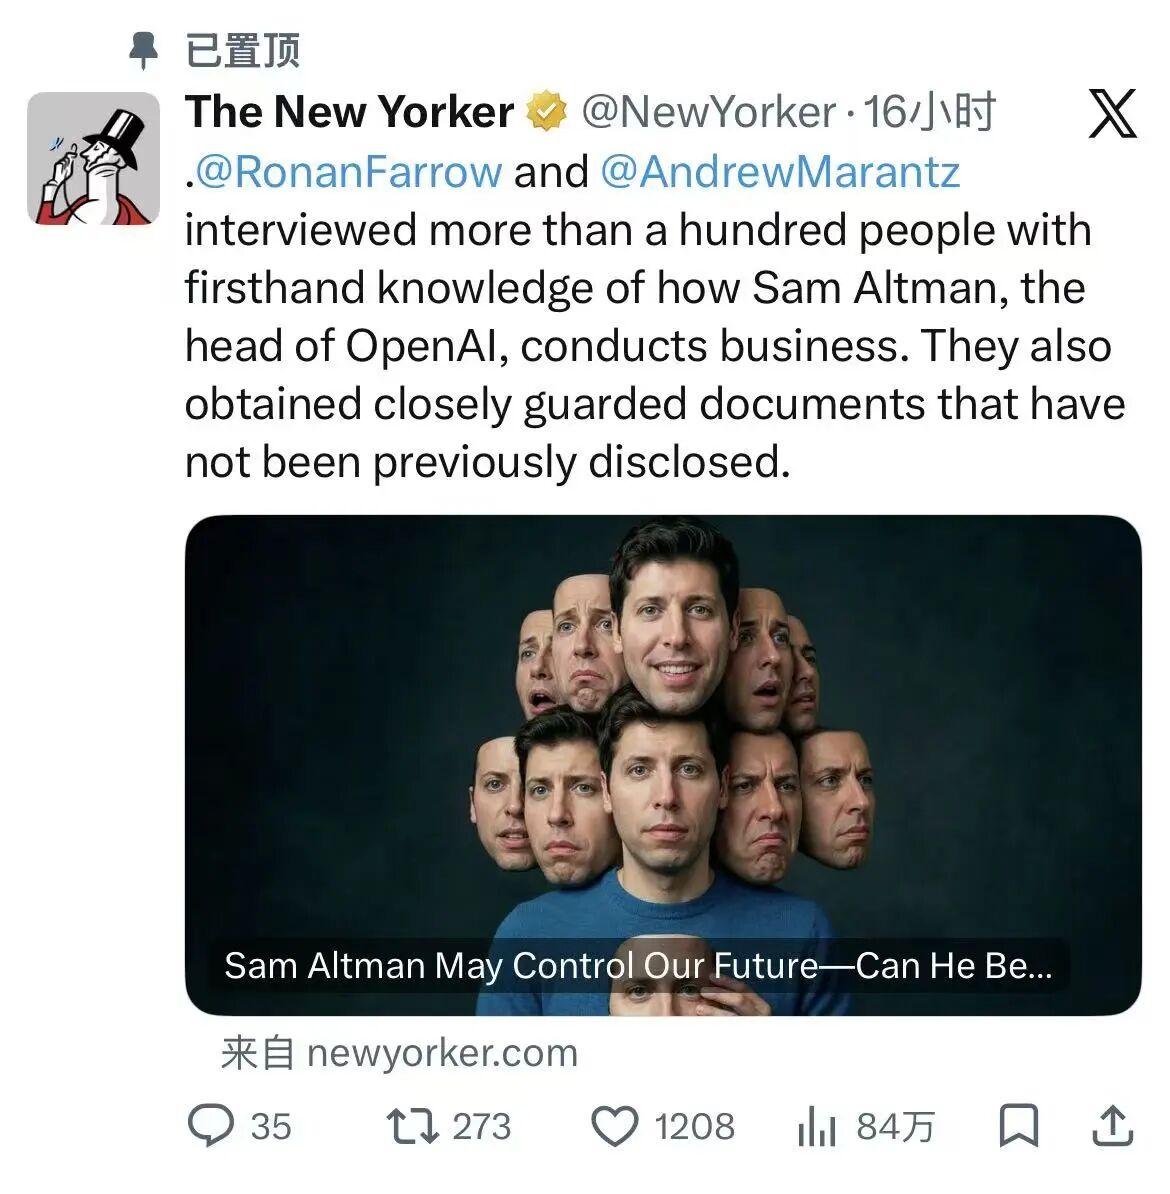The image size is (1170, 1194).
Task: Click the 'Sam Altman May Control Our Future' headline
Action: (637, 966)
